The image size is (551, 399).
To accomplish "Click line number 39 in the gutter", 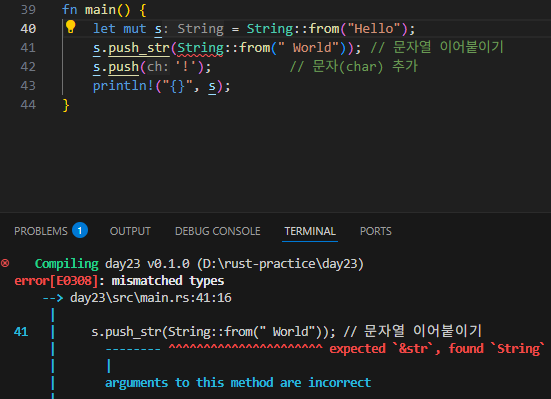I will 28,10.
